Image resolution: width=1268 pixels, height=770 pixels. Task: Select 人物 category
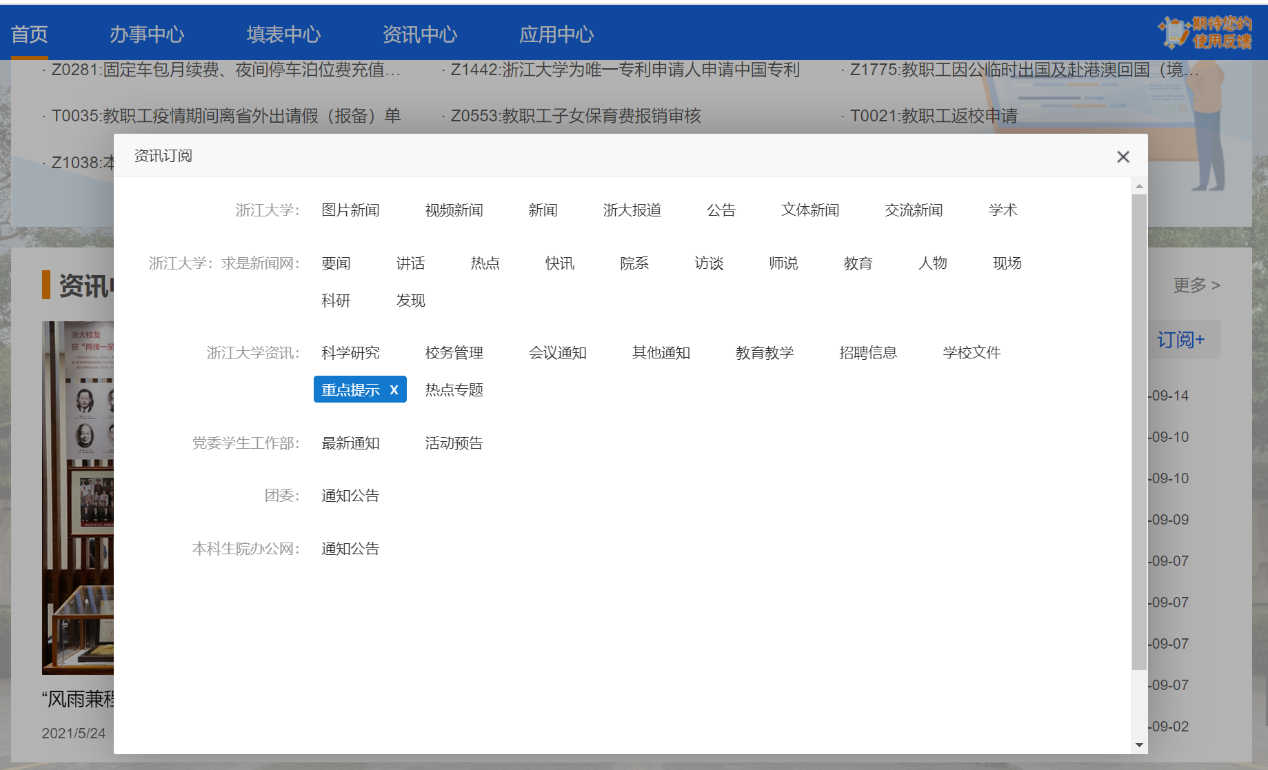click(x=933, y=263)
